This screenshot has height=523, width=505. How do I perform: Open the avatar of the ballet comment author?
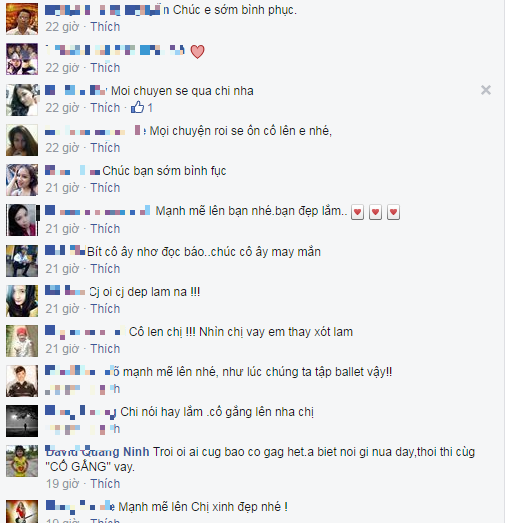point(22,381)
